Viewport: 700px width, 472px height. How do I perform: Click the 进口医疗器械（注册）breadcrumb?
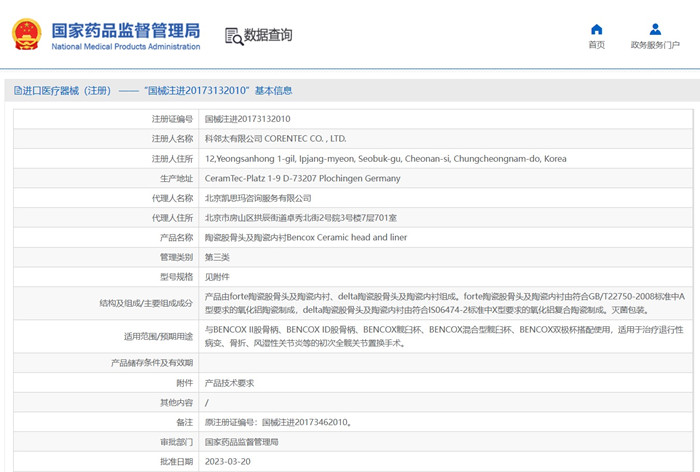(67, 91)
